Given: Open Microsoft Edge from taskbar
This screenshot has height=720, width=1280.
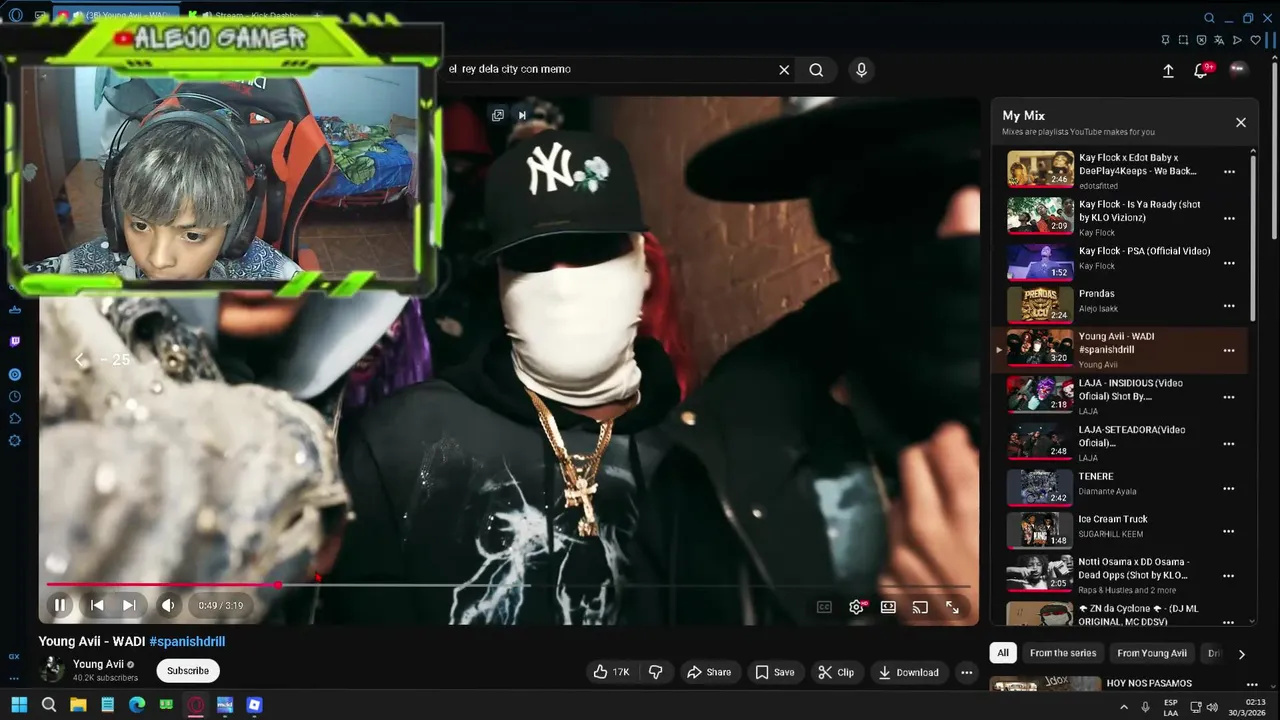Looking at the screenshot, I should click(x=137, y=705).
